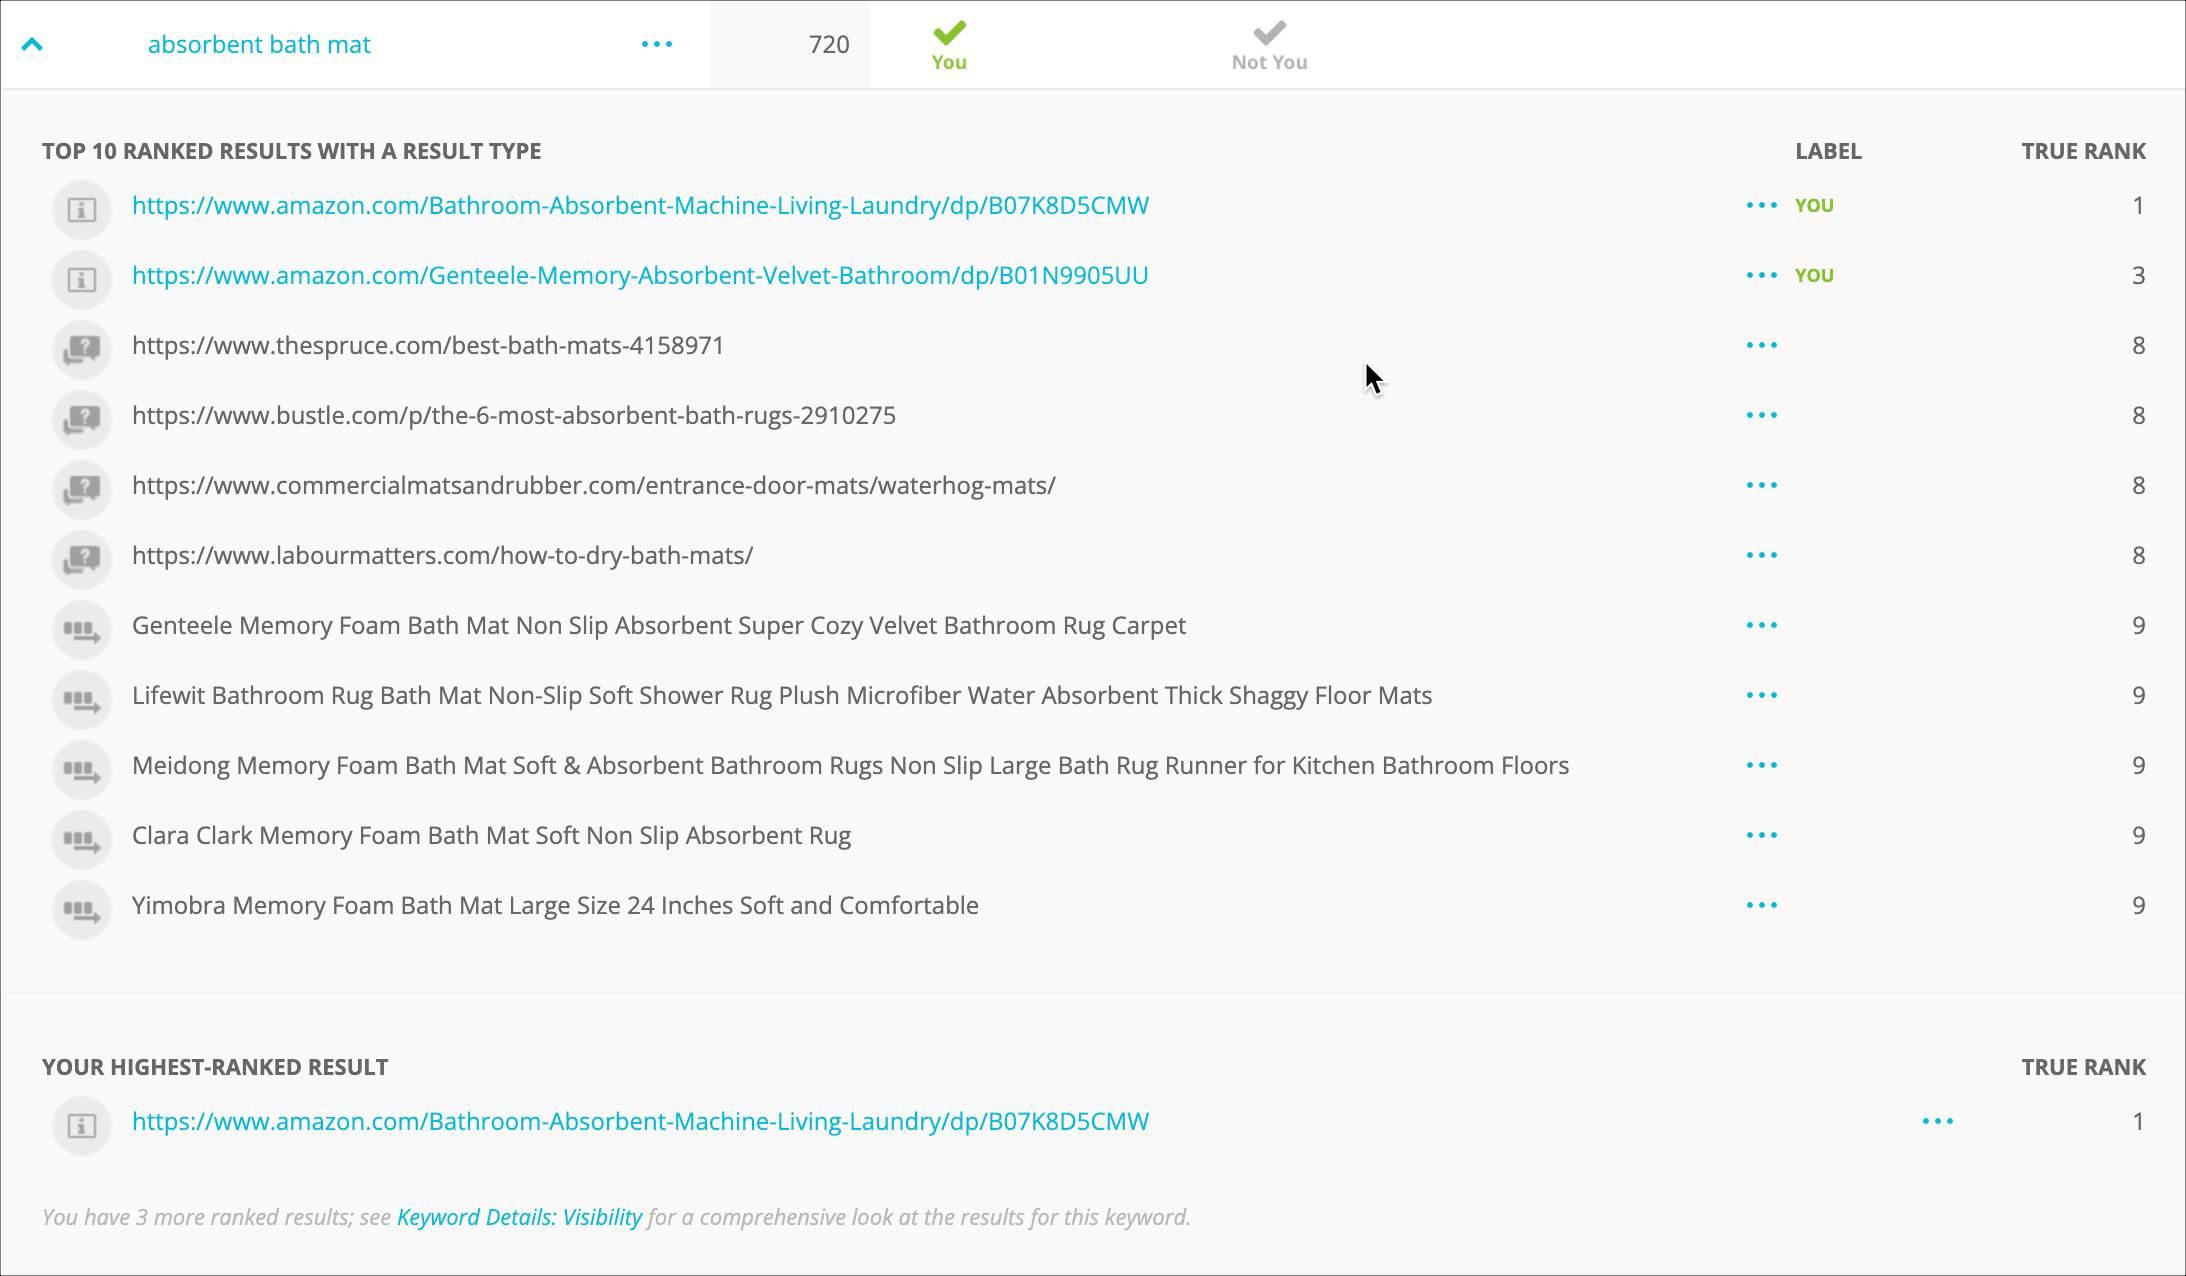2186x1276 pixels.
Task: Select the Meidong Memory Foam Bath Mat title
Action: click(x=851, y=765)
